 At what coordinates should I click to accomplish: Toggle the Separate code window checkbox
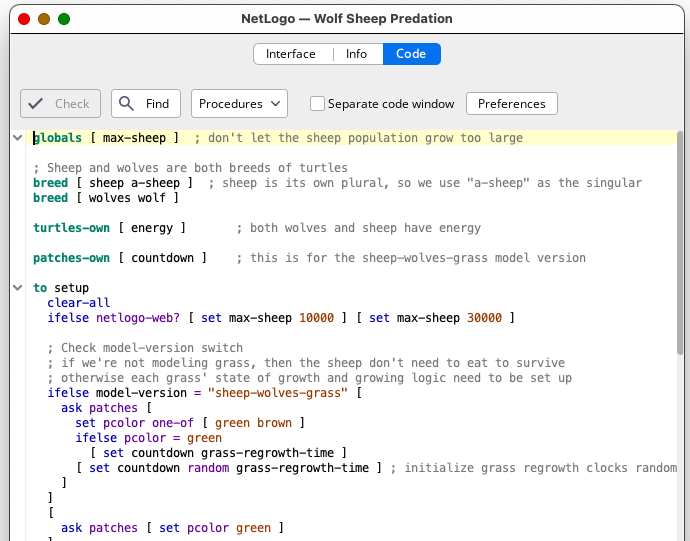[x=317, y=104]
